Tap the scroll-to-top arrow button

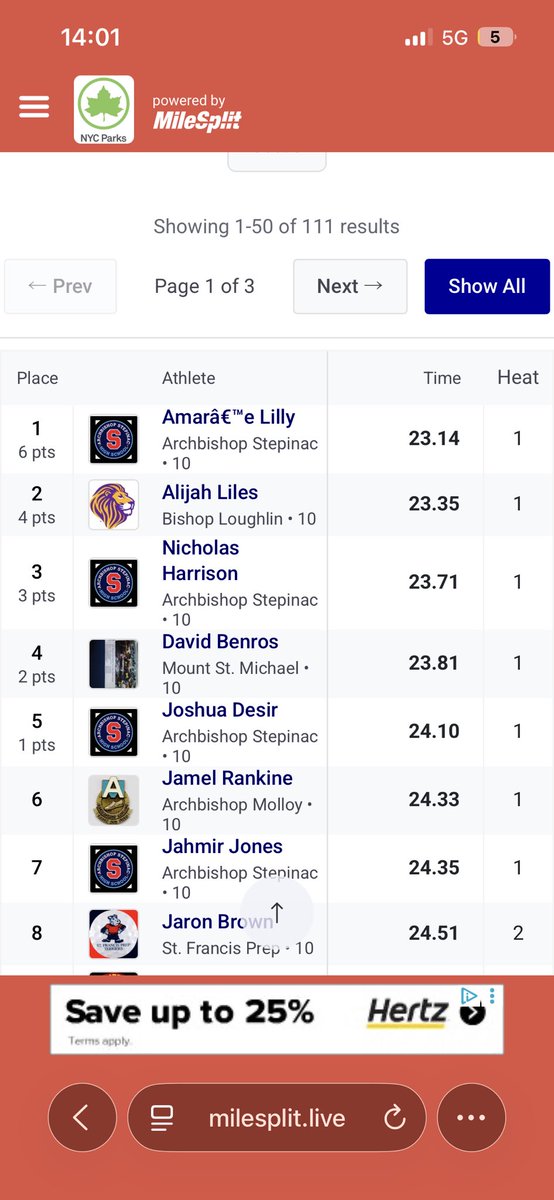[277, 912]
